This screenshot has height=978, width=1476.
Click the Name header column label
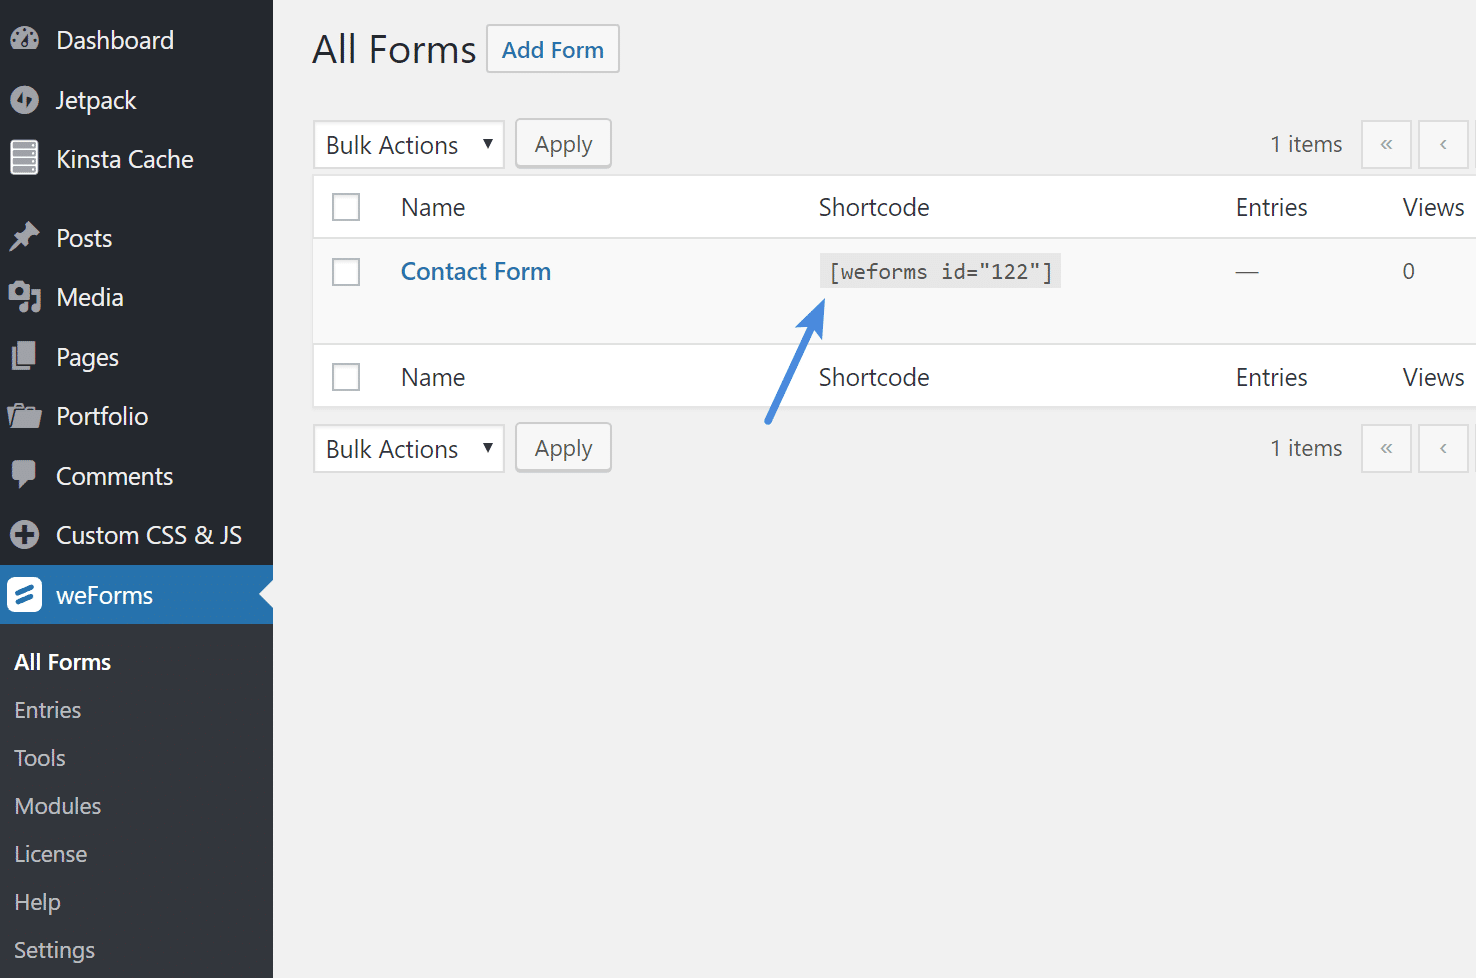coord(433,207)
